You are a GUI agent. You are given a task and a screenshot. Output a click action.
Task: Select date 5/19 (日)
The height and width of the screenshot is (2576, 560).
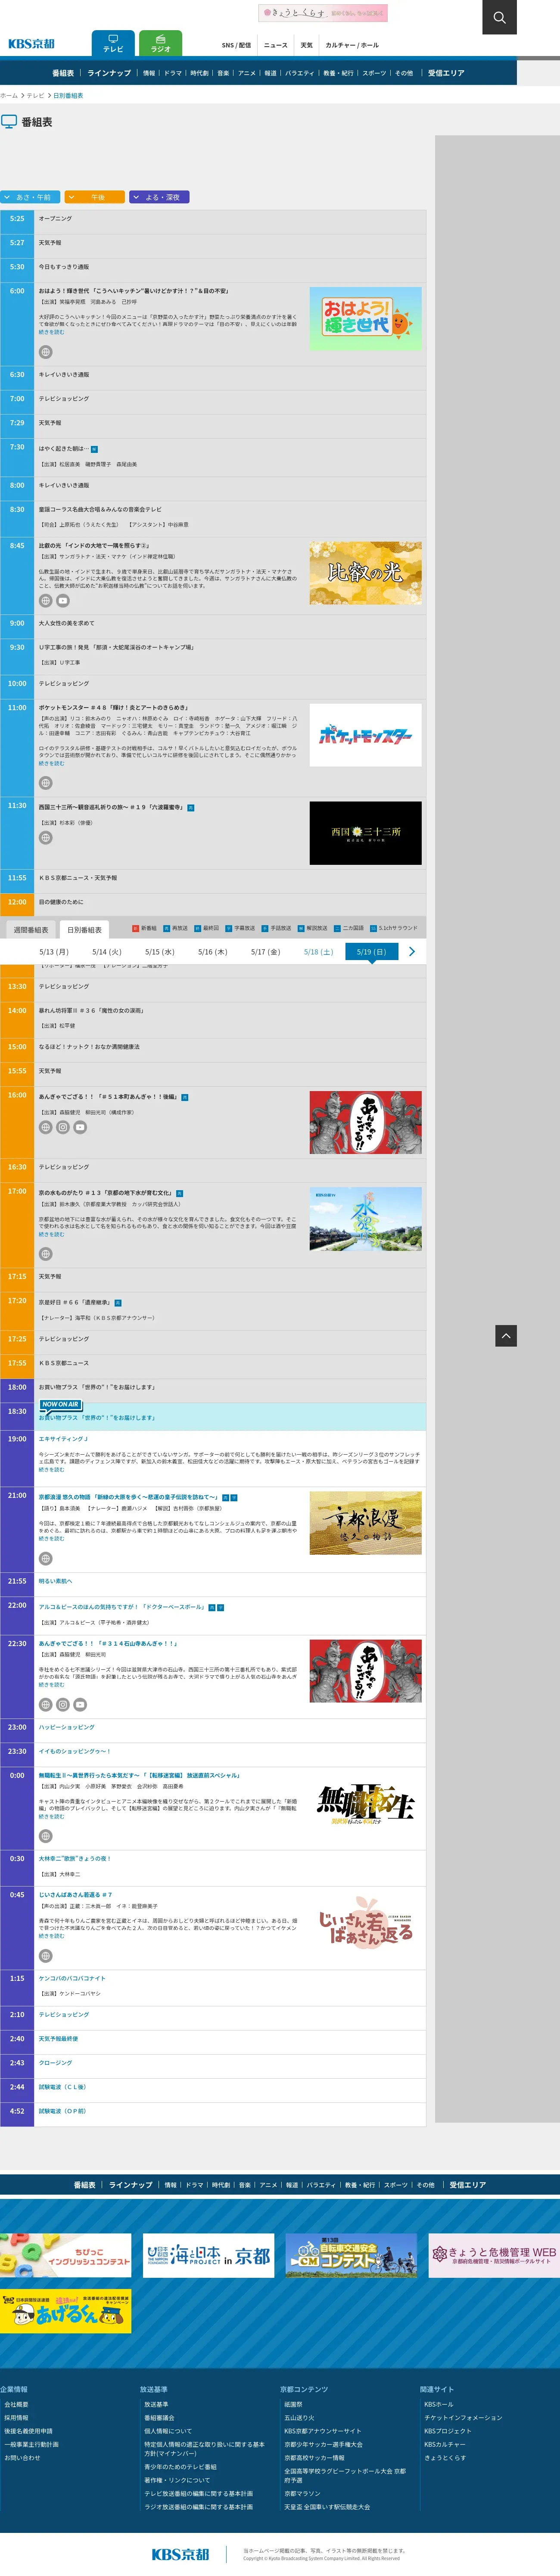pyautogui.click(x=372, y=952)
